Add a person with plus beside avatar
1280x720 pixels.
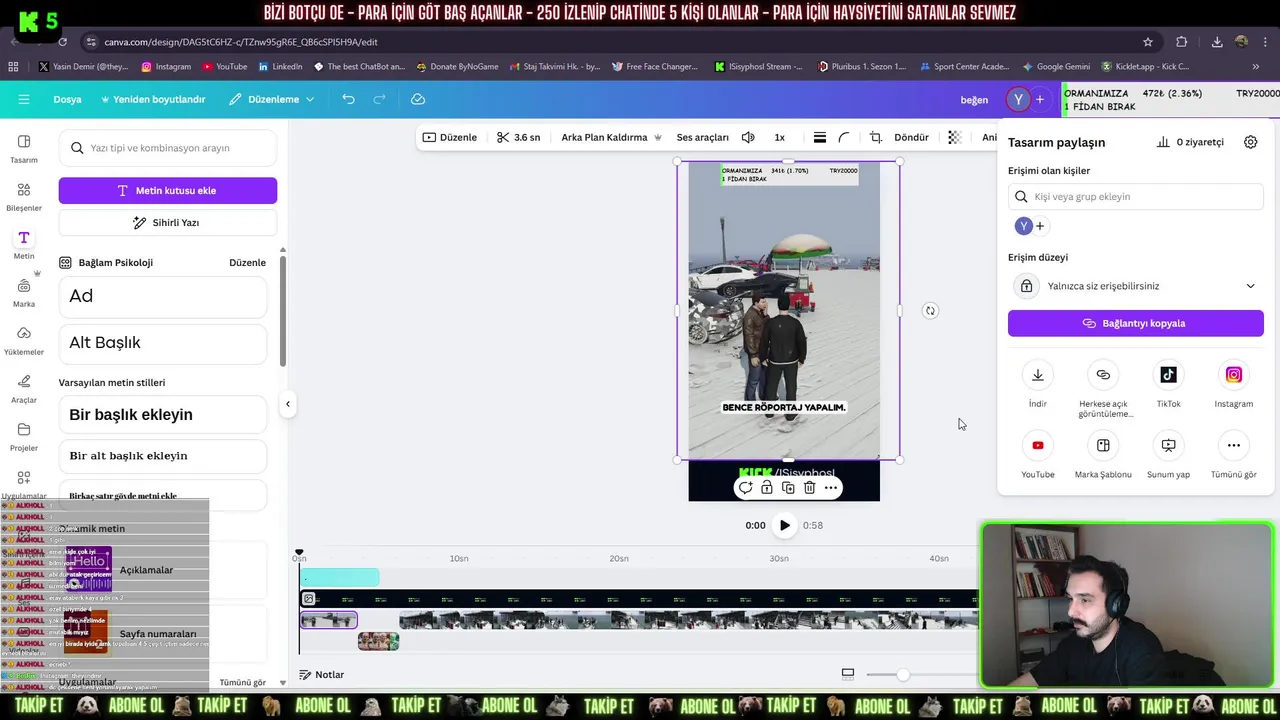[1040, 226]
